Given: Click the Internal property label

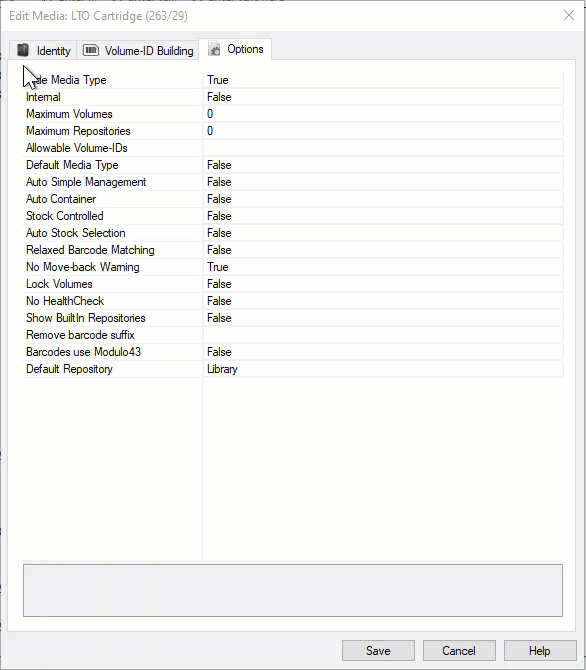Looking at the screenshot, I should pyautogui.click(x=43, y=97).
